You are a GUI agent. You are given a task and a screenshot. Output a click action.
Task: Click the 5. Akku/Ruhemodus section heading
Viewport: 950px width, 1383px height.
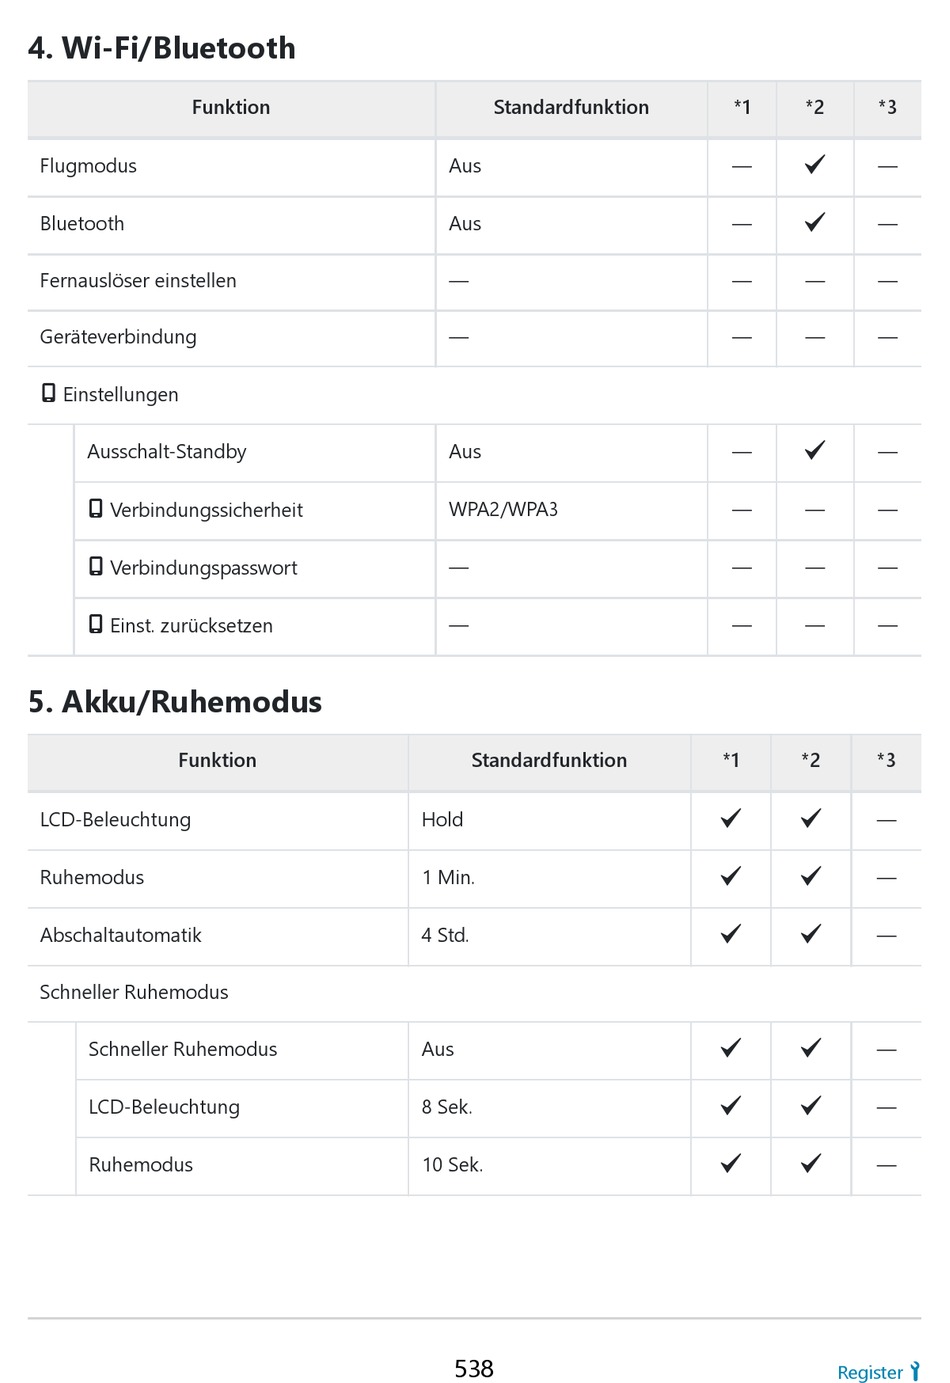coord(175,702)
